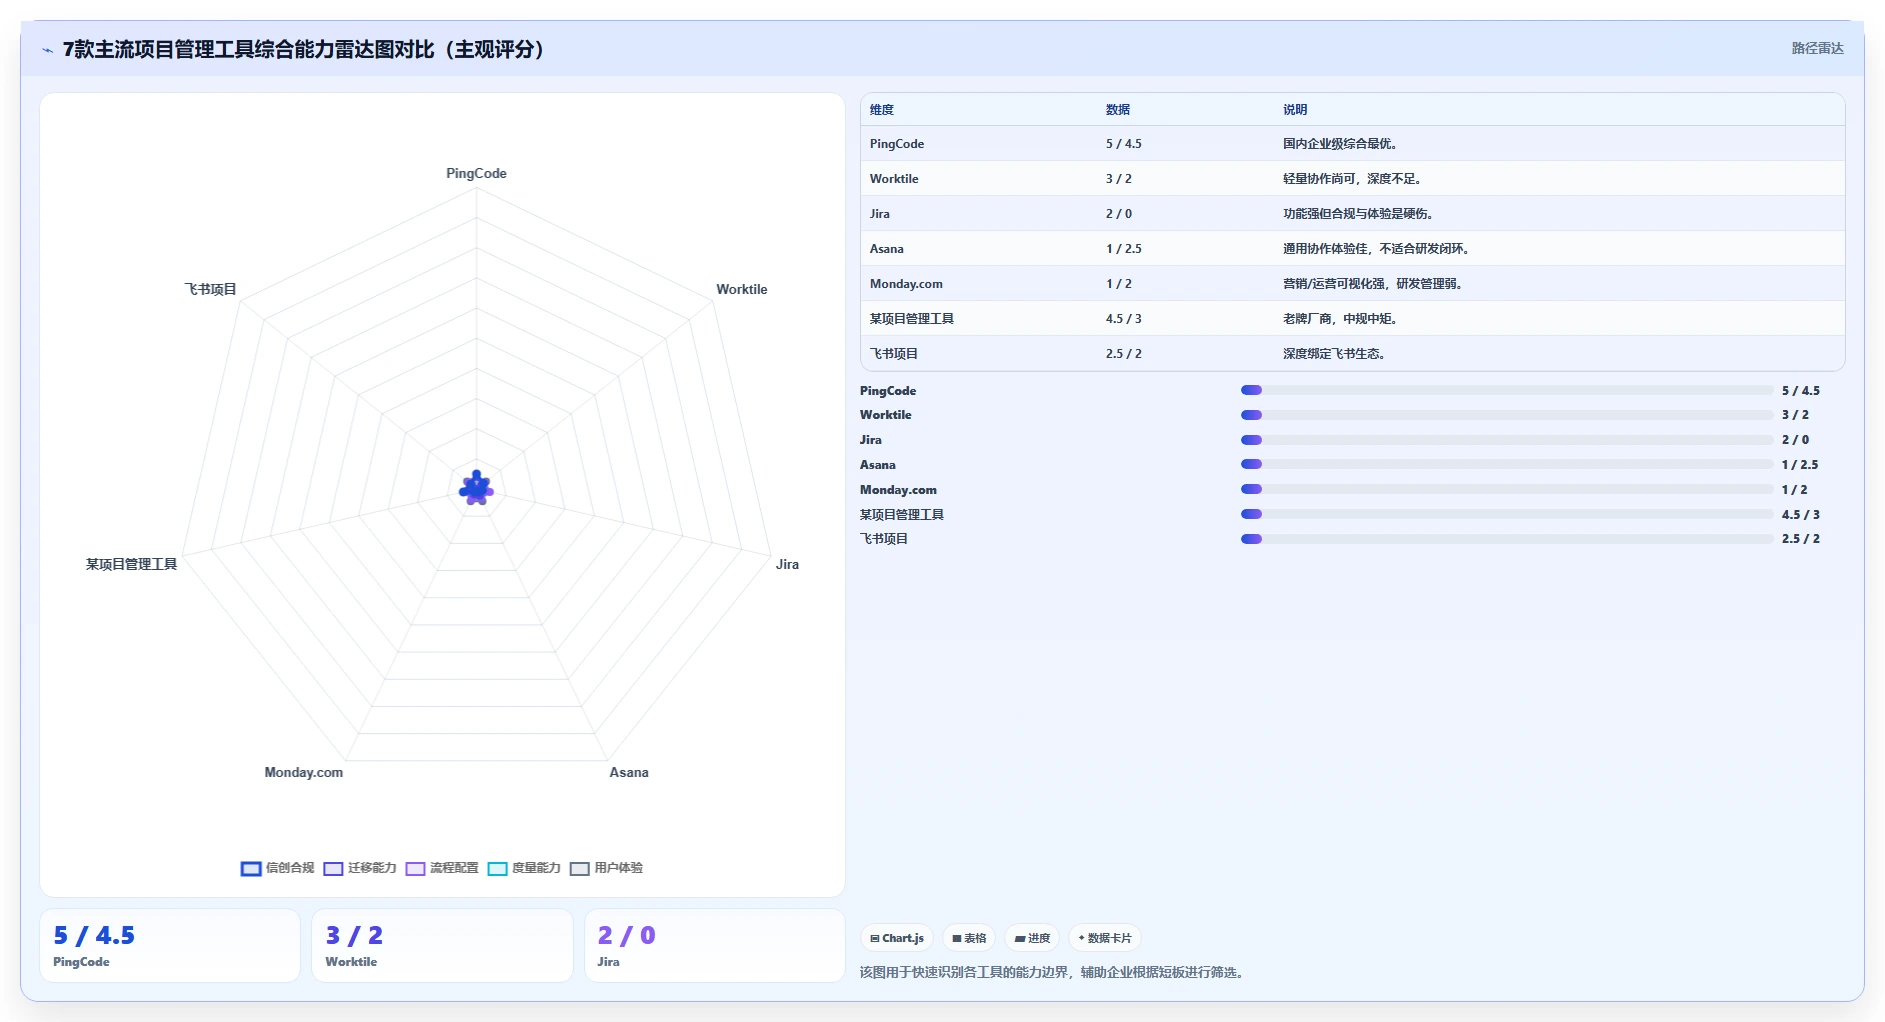Click the Jira progress bar
Screen dimensions: 1885x1022
[x=1507, y=440]
